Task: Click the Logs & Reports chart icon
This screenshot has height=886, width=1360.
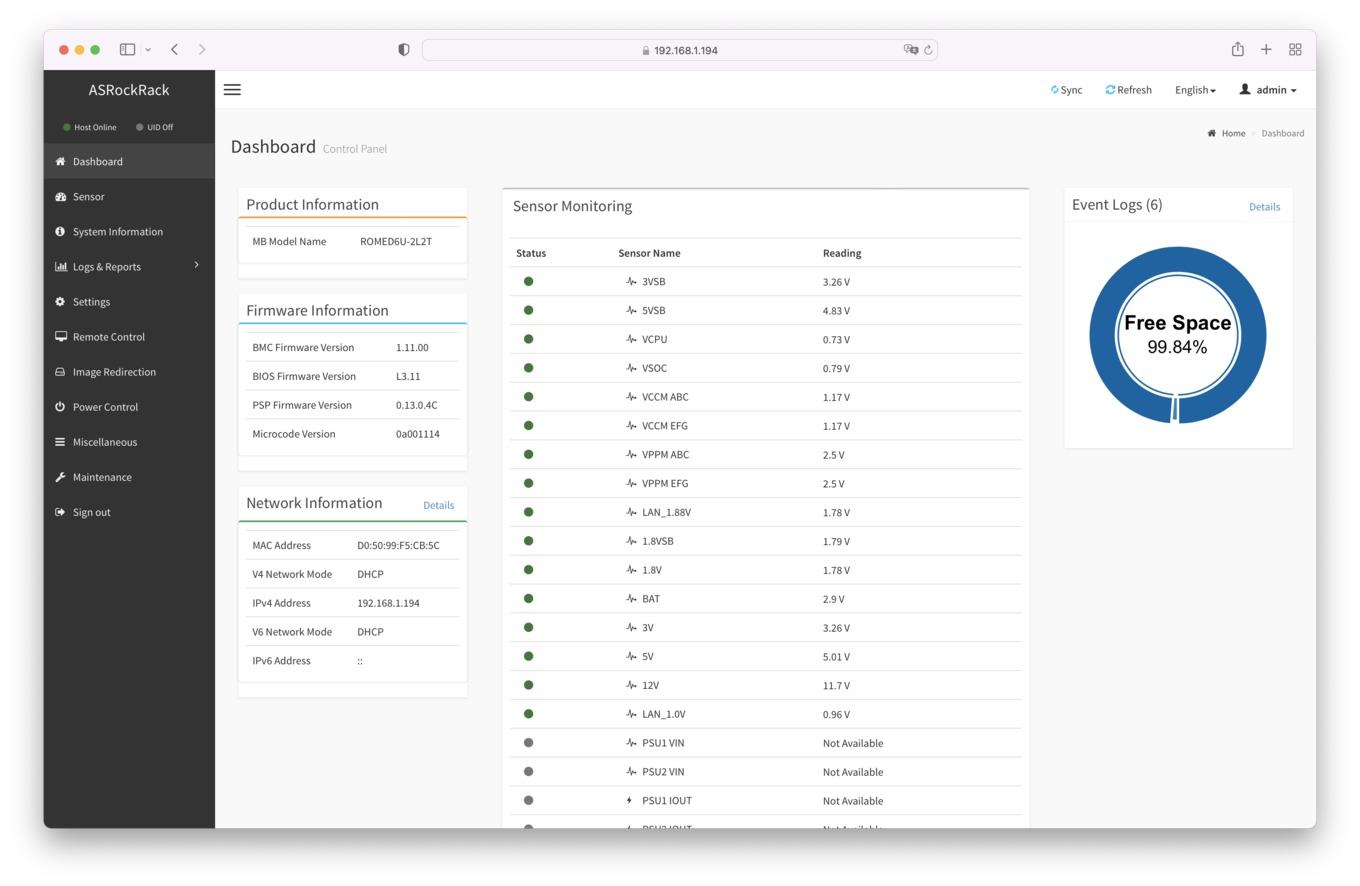Action: [x=60, y=267]
